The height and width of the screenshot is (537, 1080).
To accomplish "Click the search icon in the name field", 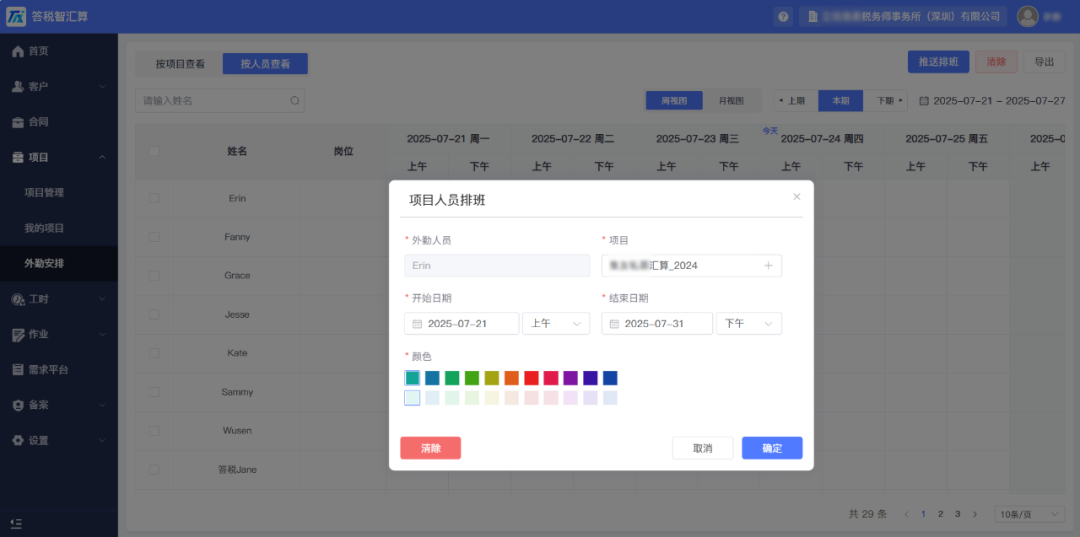I will 294,101.
